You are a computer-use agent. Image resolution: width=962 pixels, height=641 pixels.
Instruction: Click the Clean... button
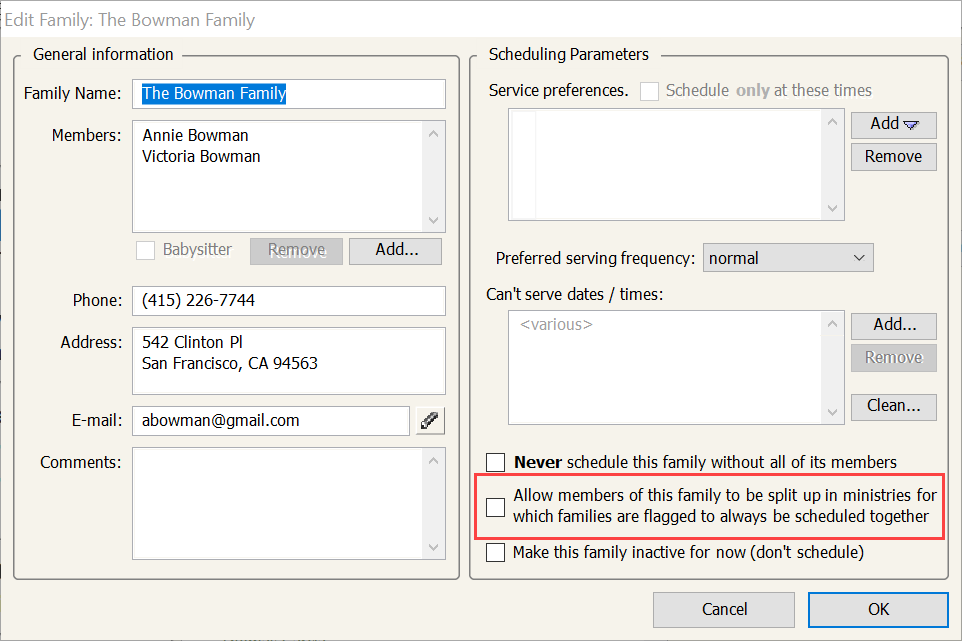point(893,406)
